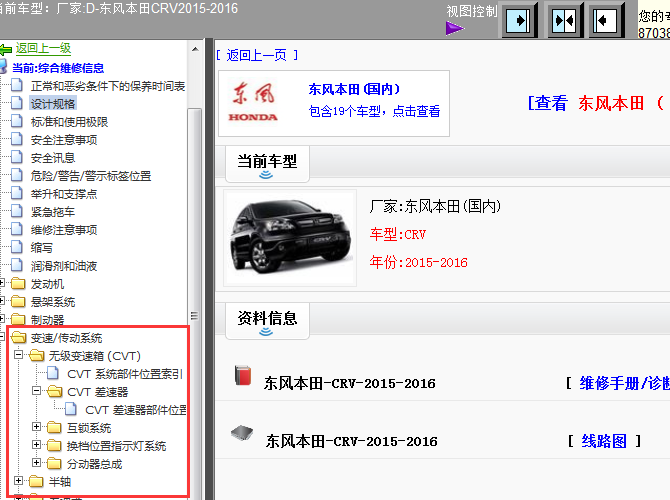Open CVT 差速器部件位置 document
This screenshot has height=500, width=670.
click(136, 410)
